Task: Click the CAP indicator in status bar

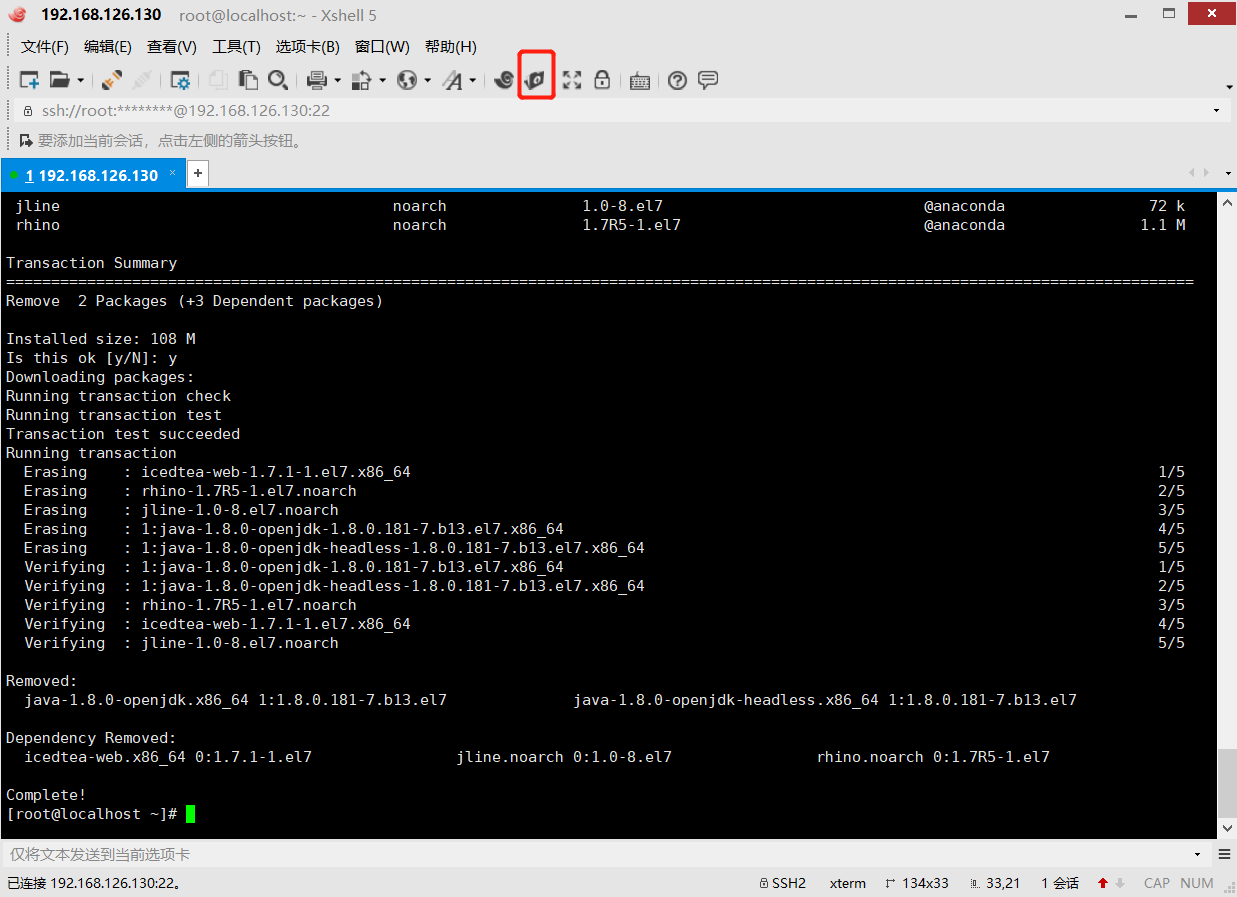Action: click(x=1157, y=883)
